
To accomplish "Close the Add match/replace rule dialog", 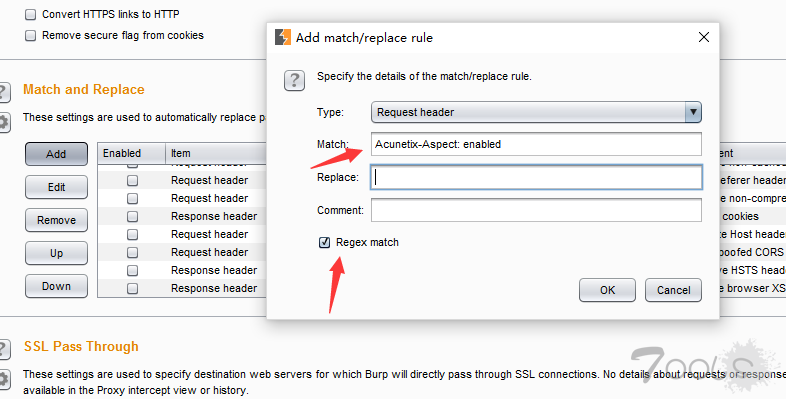I will click(704, 37).
